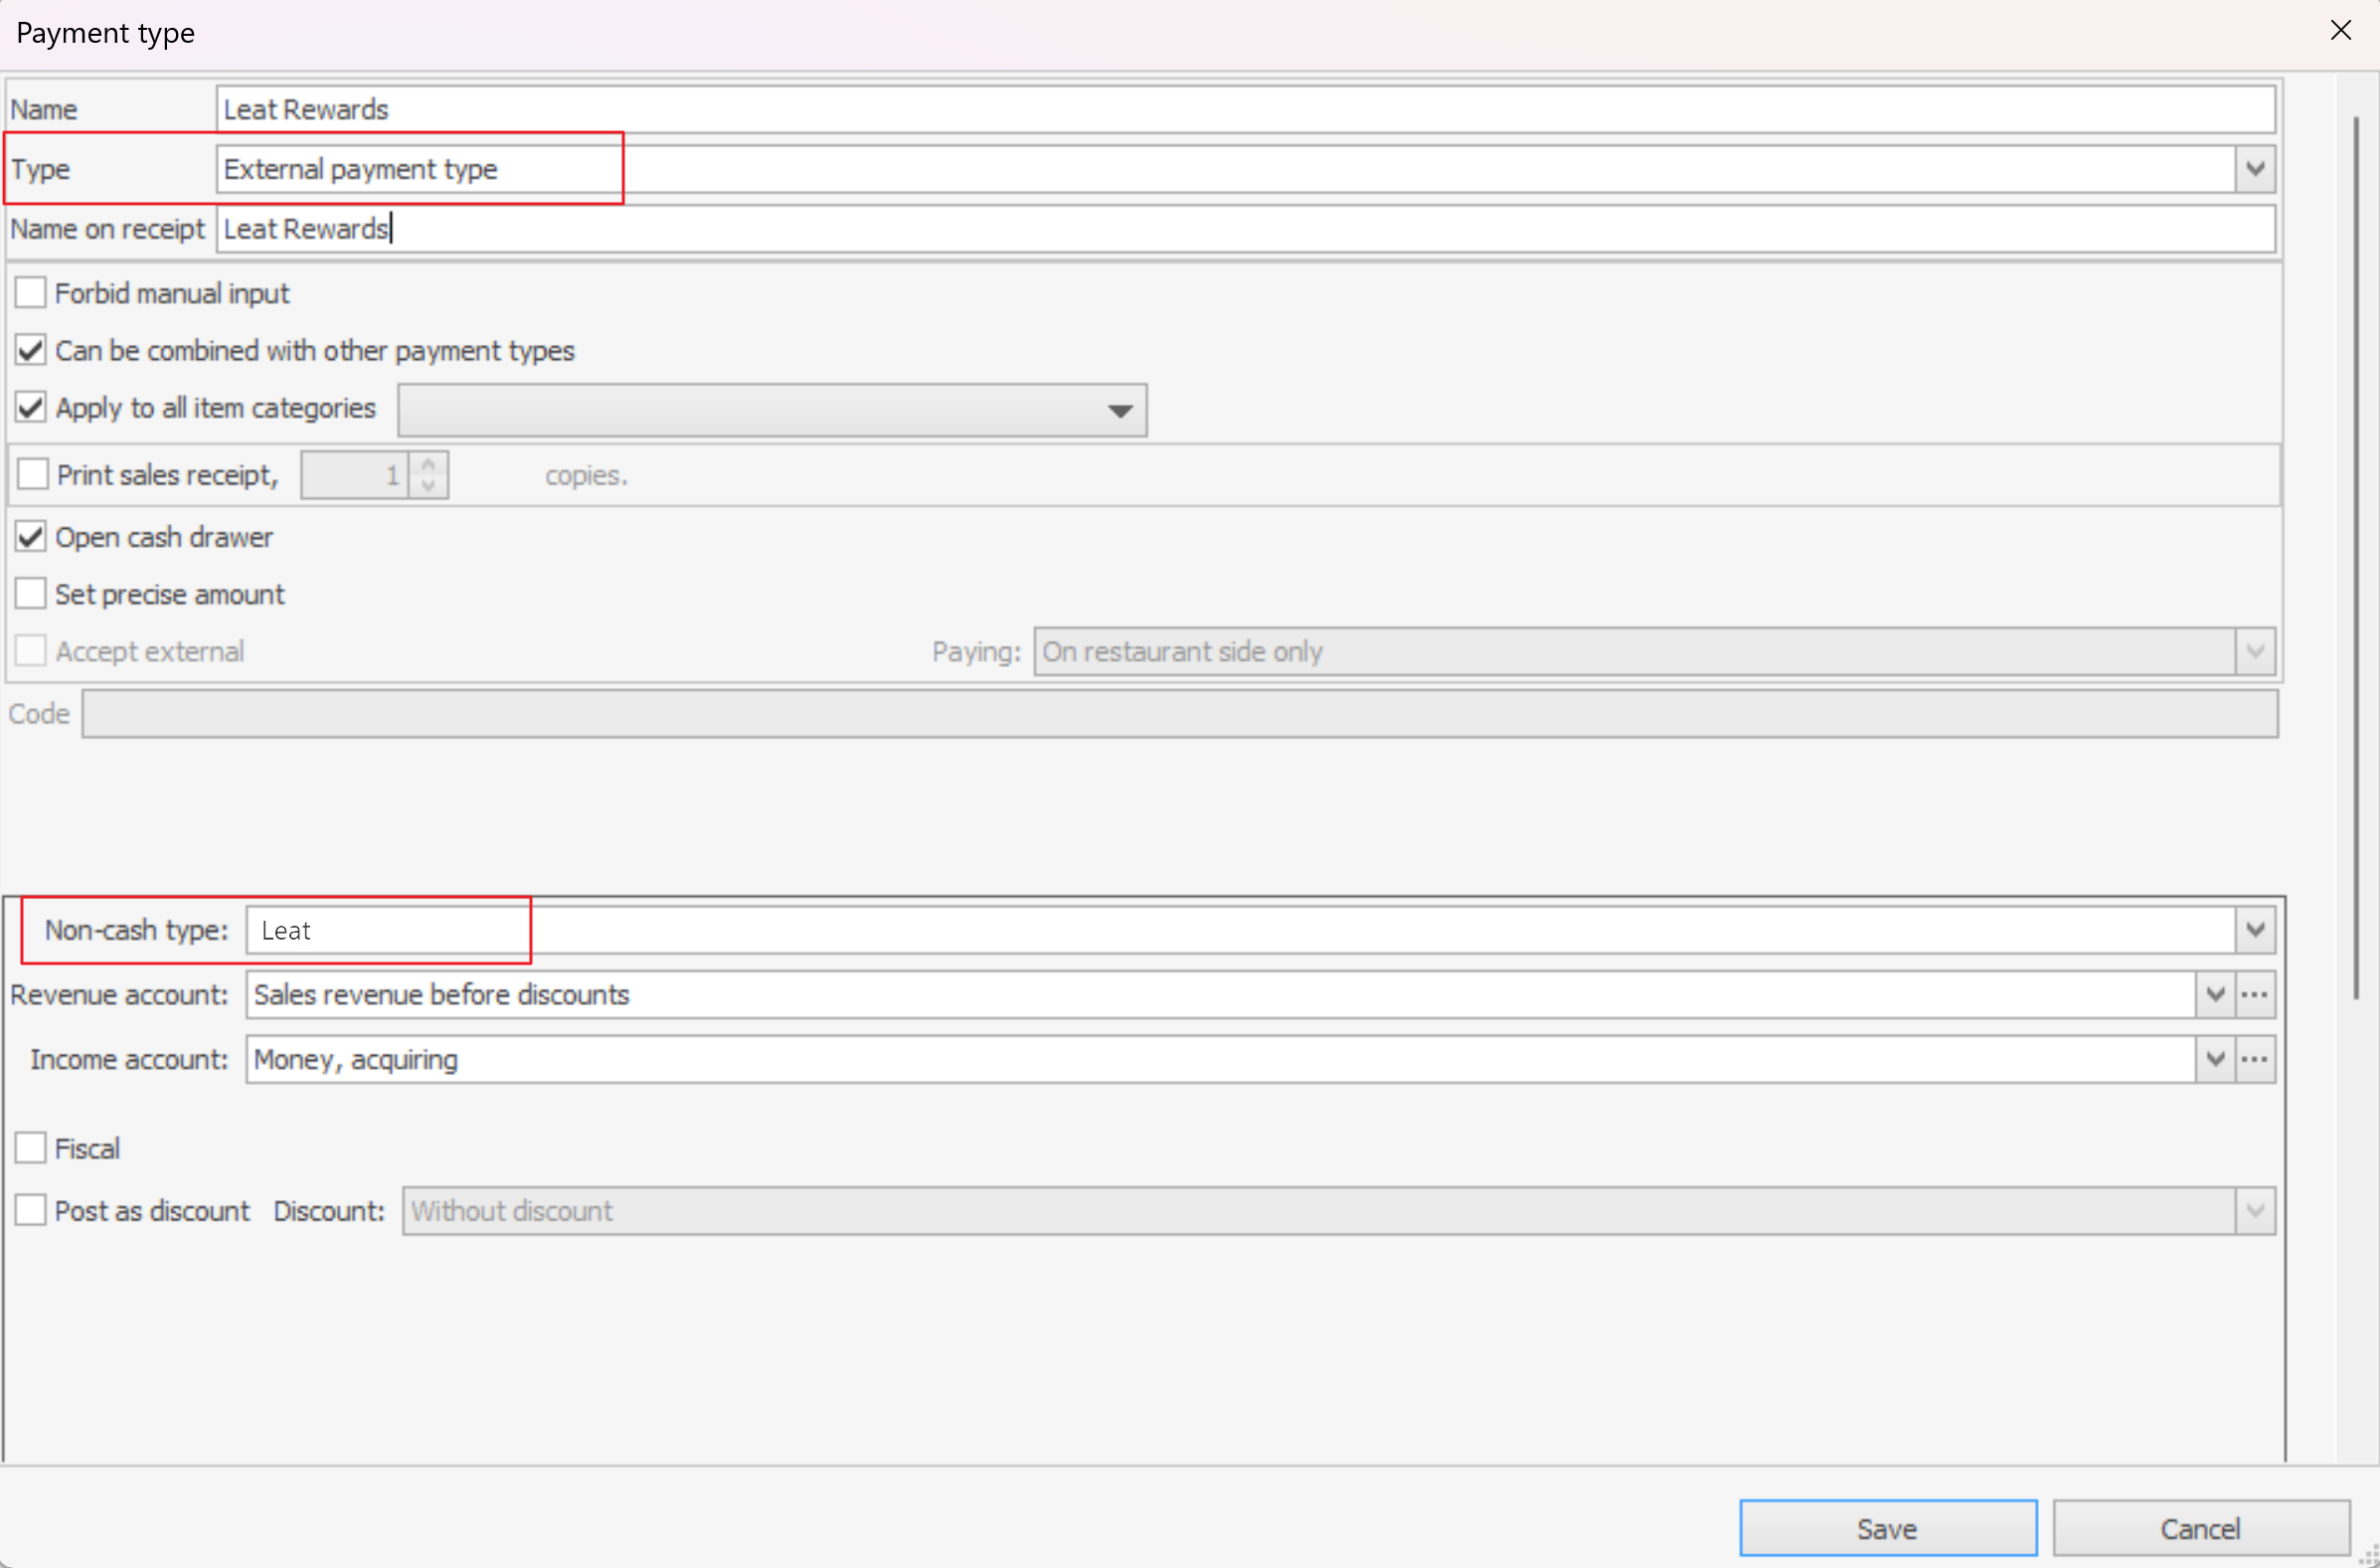Decrease copies with spinner down arrow
This screenshot has width=2380, height=1568.
(x=428, y=486)
